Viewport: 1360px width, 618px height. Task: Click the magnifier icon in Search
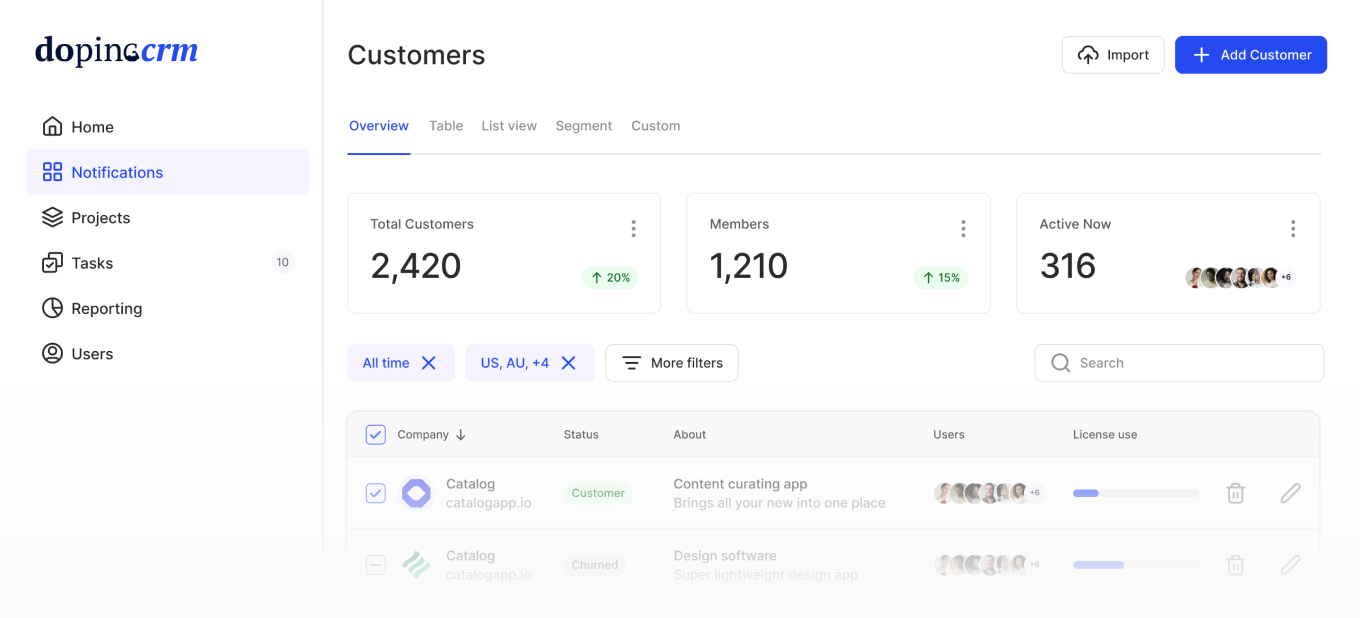1061,363
